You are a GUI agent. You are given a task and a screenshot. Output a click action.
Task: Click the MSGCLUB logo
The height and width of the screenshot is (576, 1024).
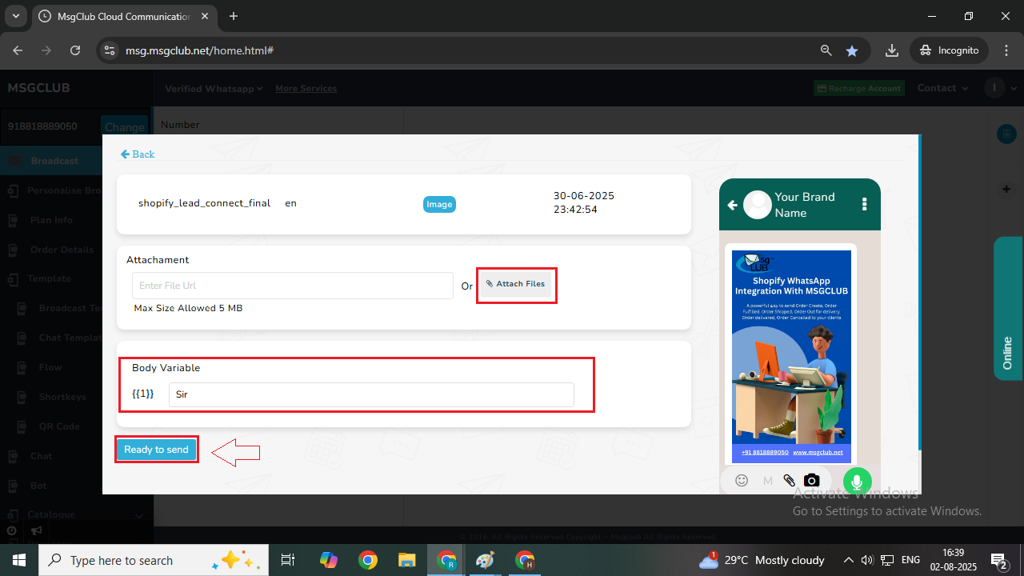click(39, 88)
